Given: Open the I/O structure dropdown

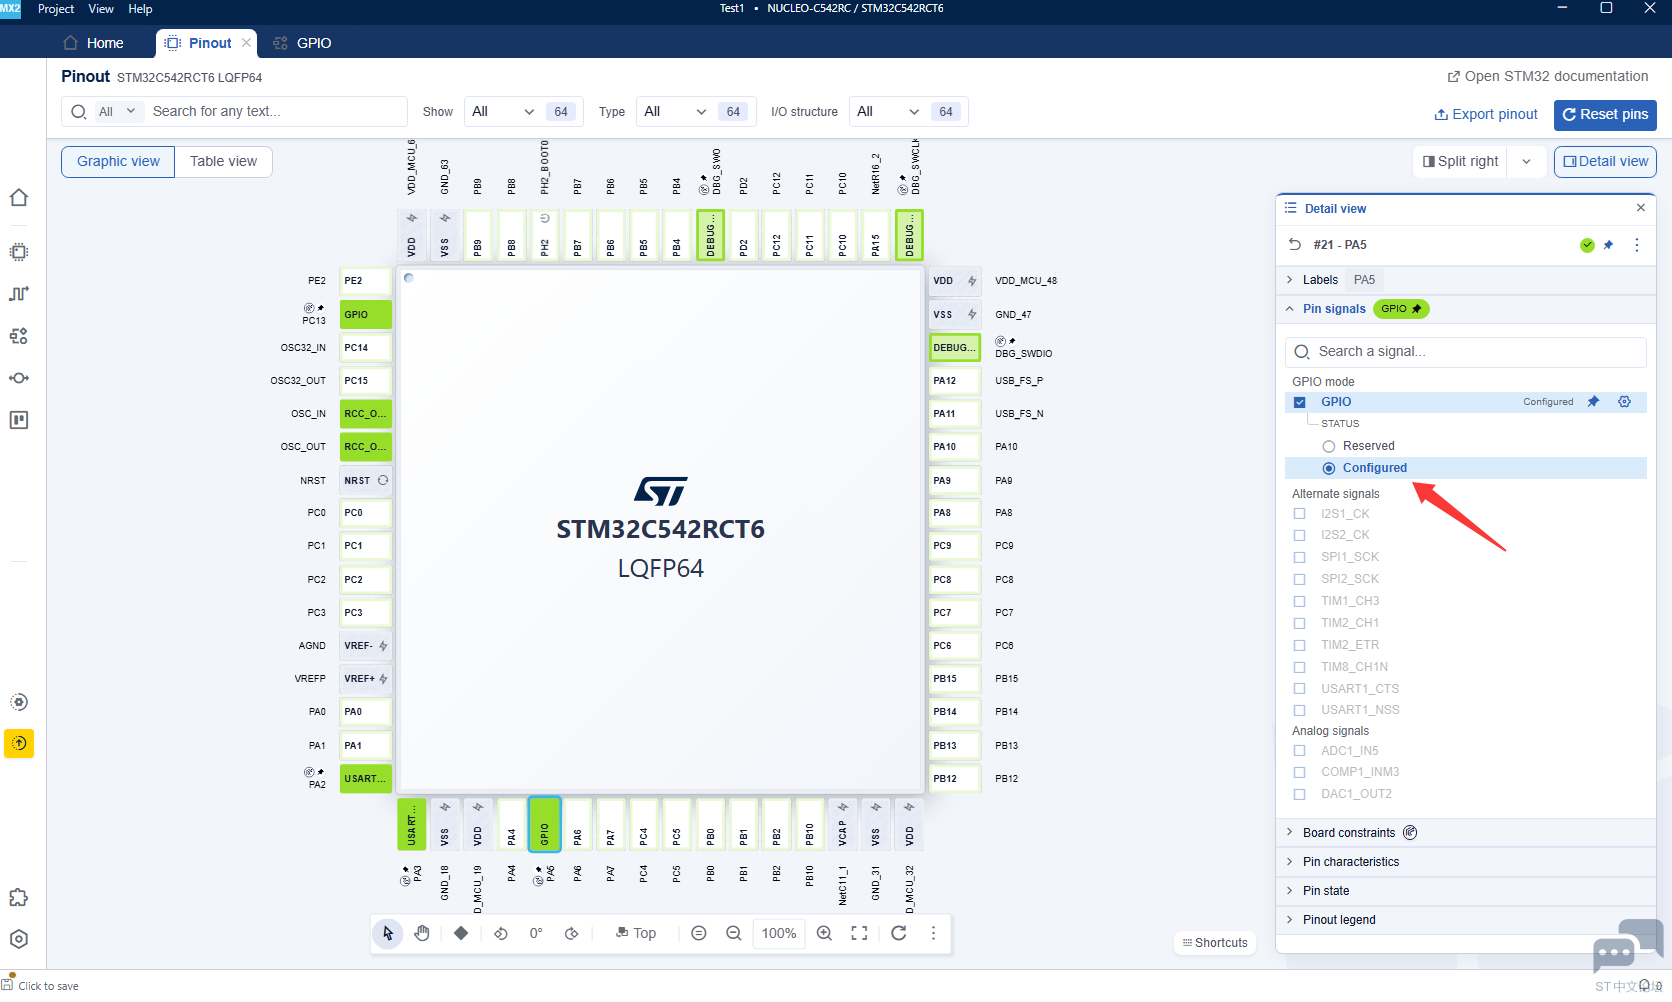Looking at the screenshot, I should [x=888, y=112].
